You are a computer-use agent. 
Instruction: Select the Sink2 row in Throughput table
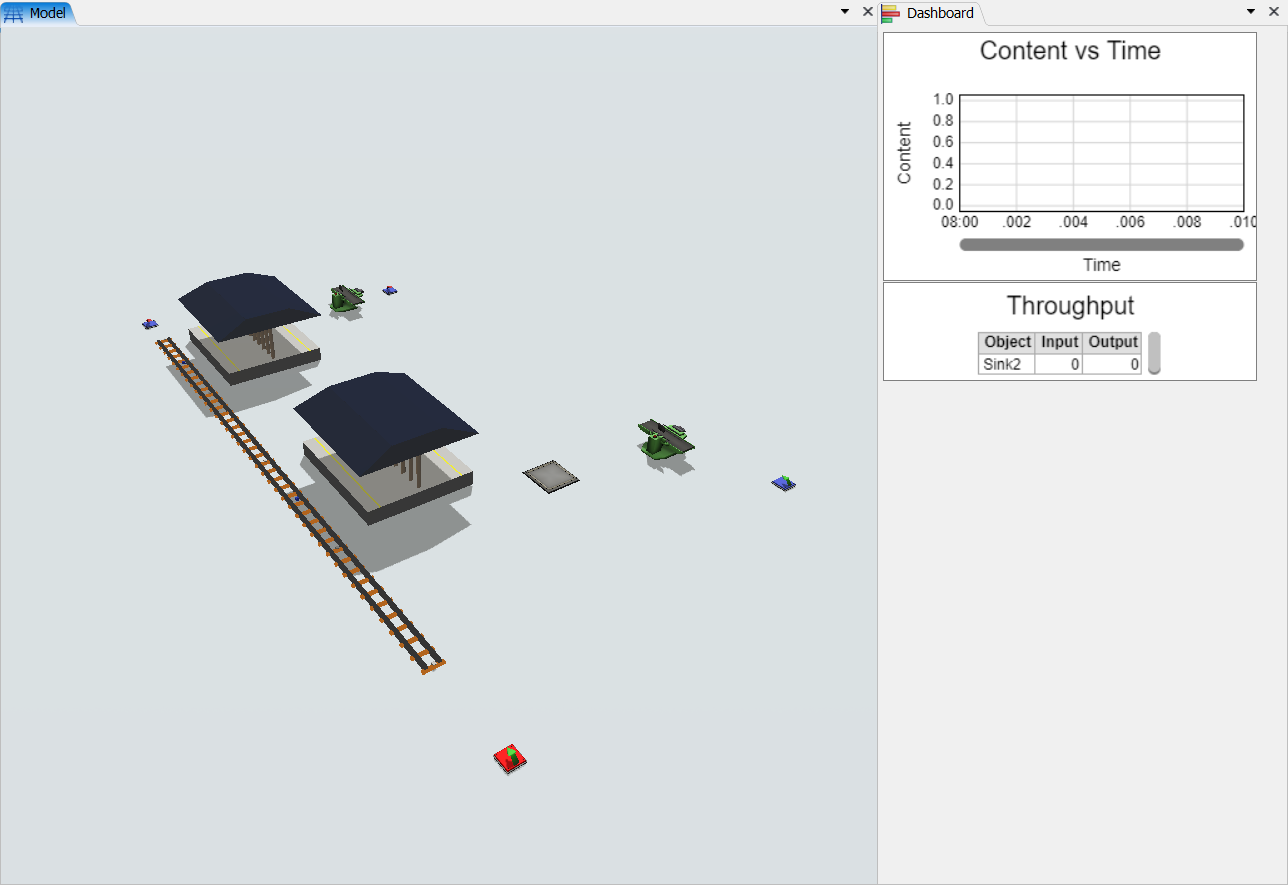pos(1006,365)
